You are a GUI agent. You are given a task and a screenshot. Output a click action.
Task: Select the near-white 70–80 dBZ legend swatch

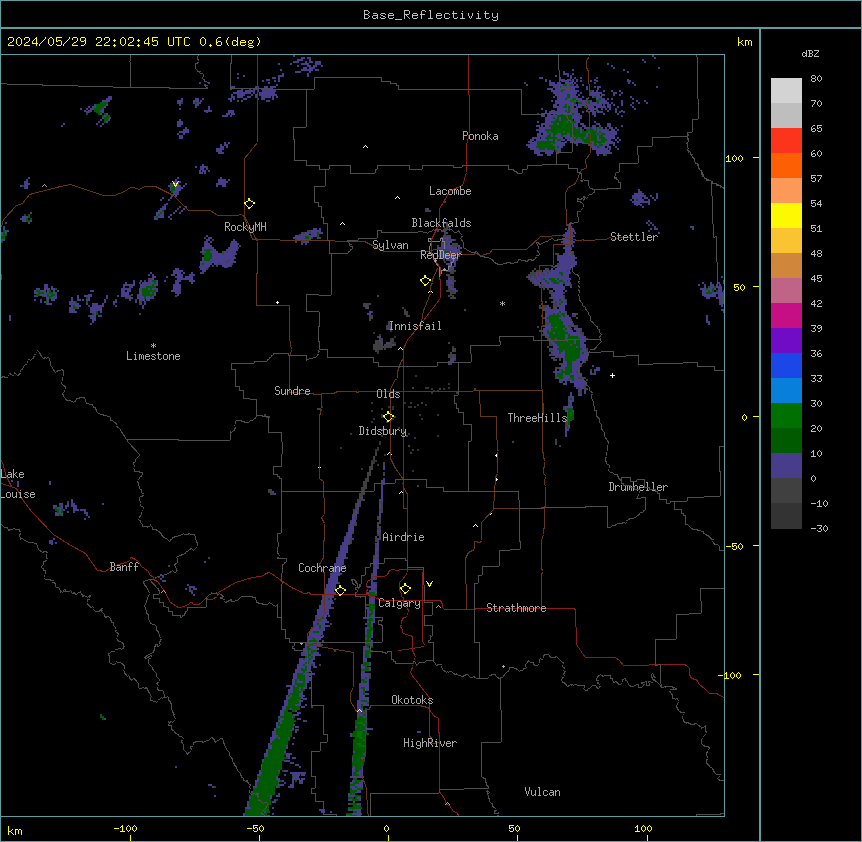(x=786, y=91)
